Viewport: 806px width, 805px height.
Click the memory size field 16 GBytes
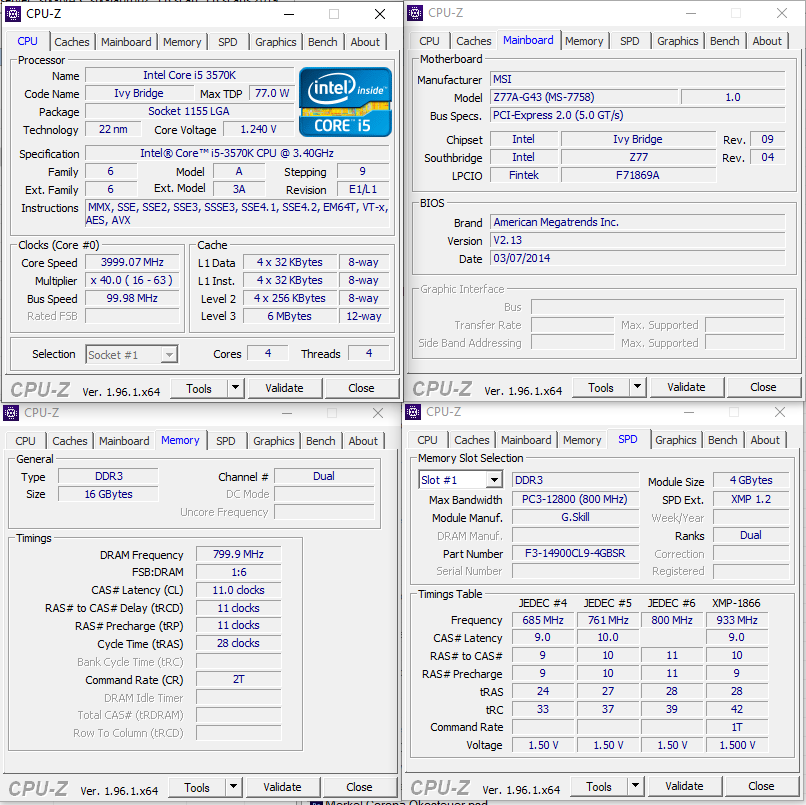(x=108, y=494)
